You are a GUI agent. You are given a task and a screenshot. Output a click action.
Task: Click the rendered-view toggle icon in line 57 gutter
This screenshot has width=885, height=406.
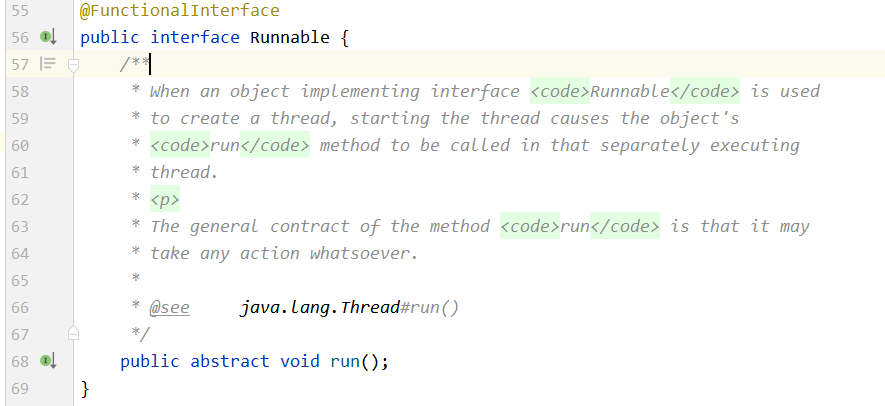pyautogui.click(x=48, y=64)
